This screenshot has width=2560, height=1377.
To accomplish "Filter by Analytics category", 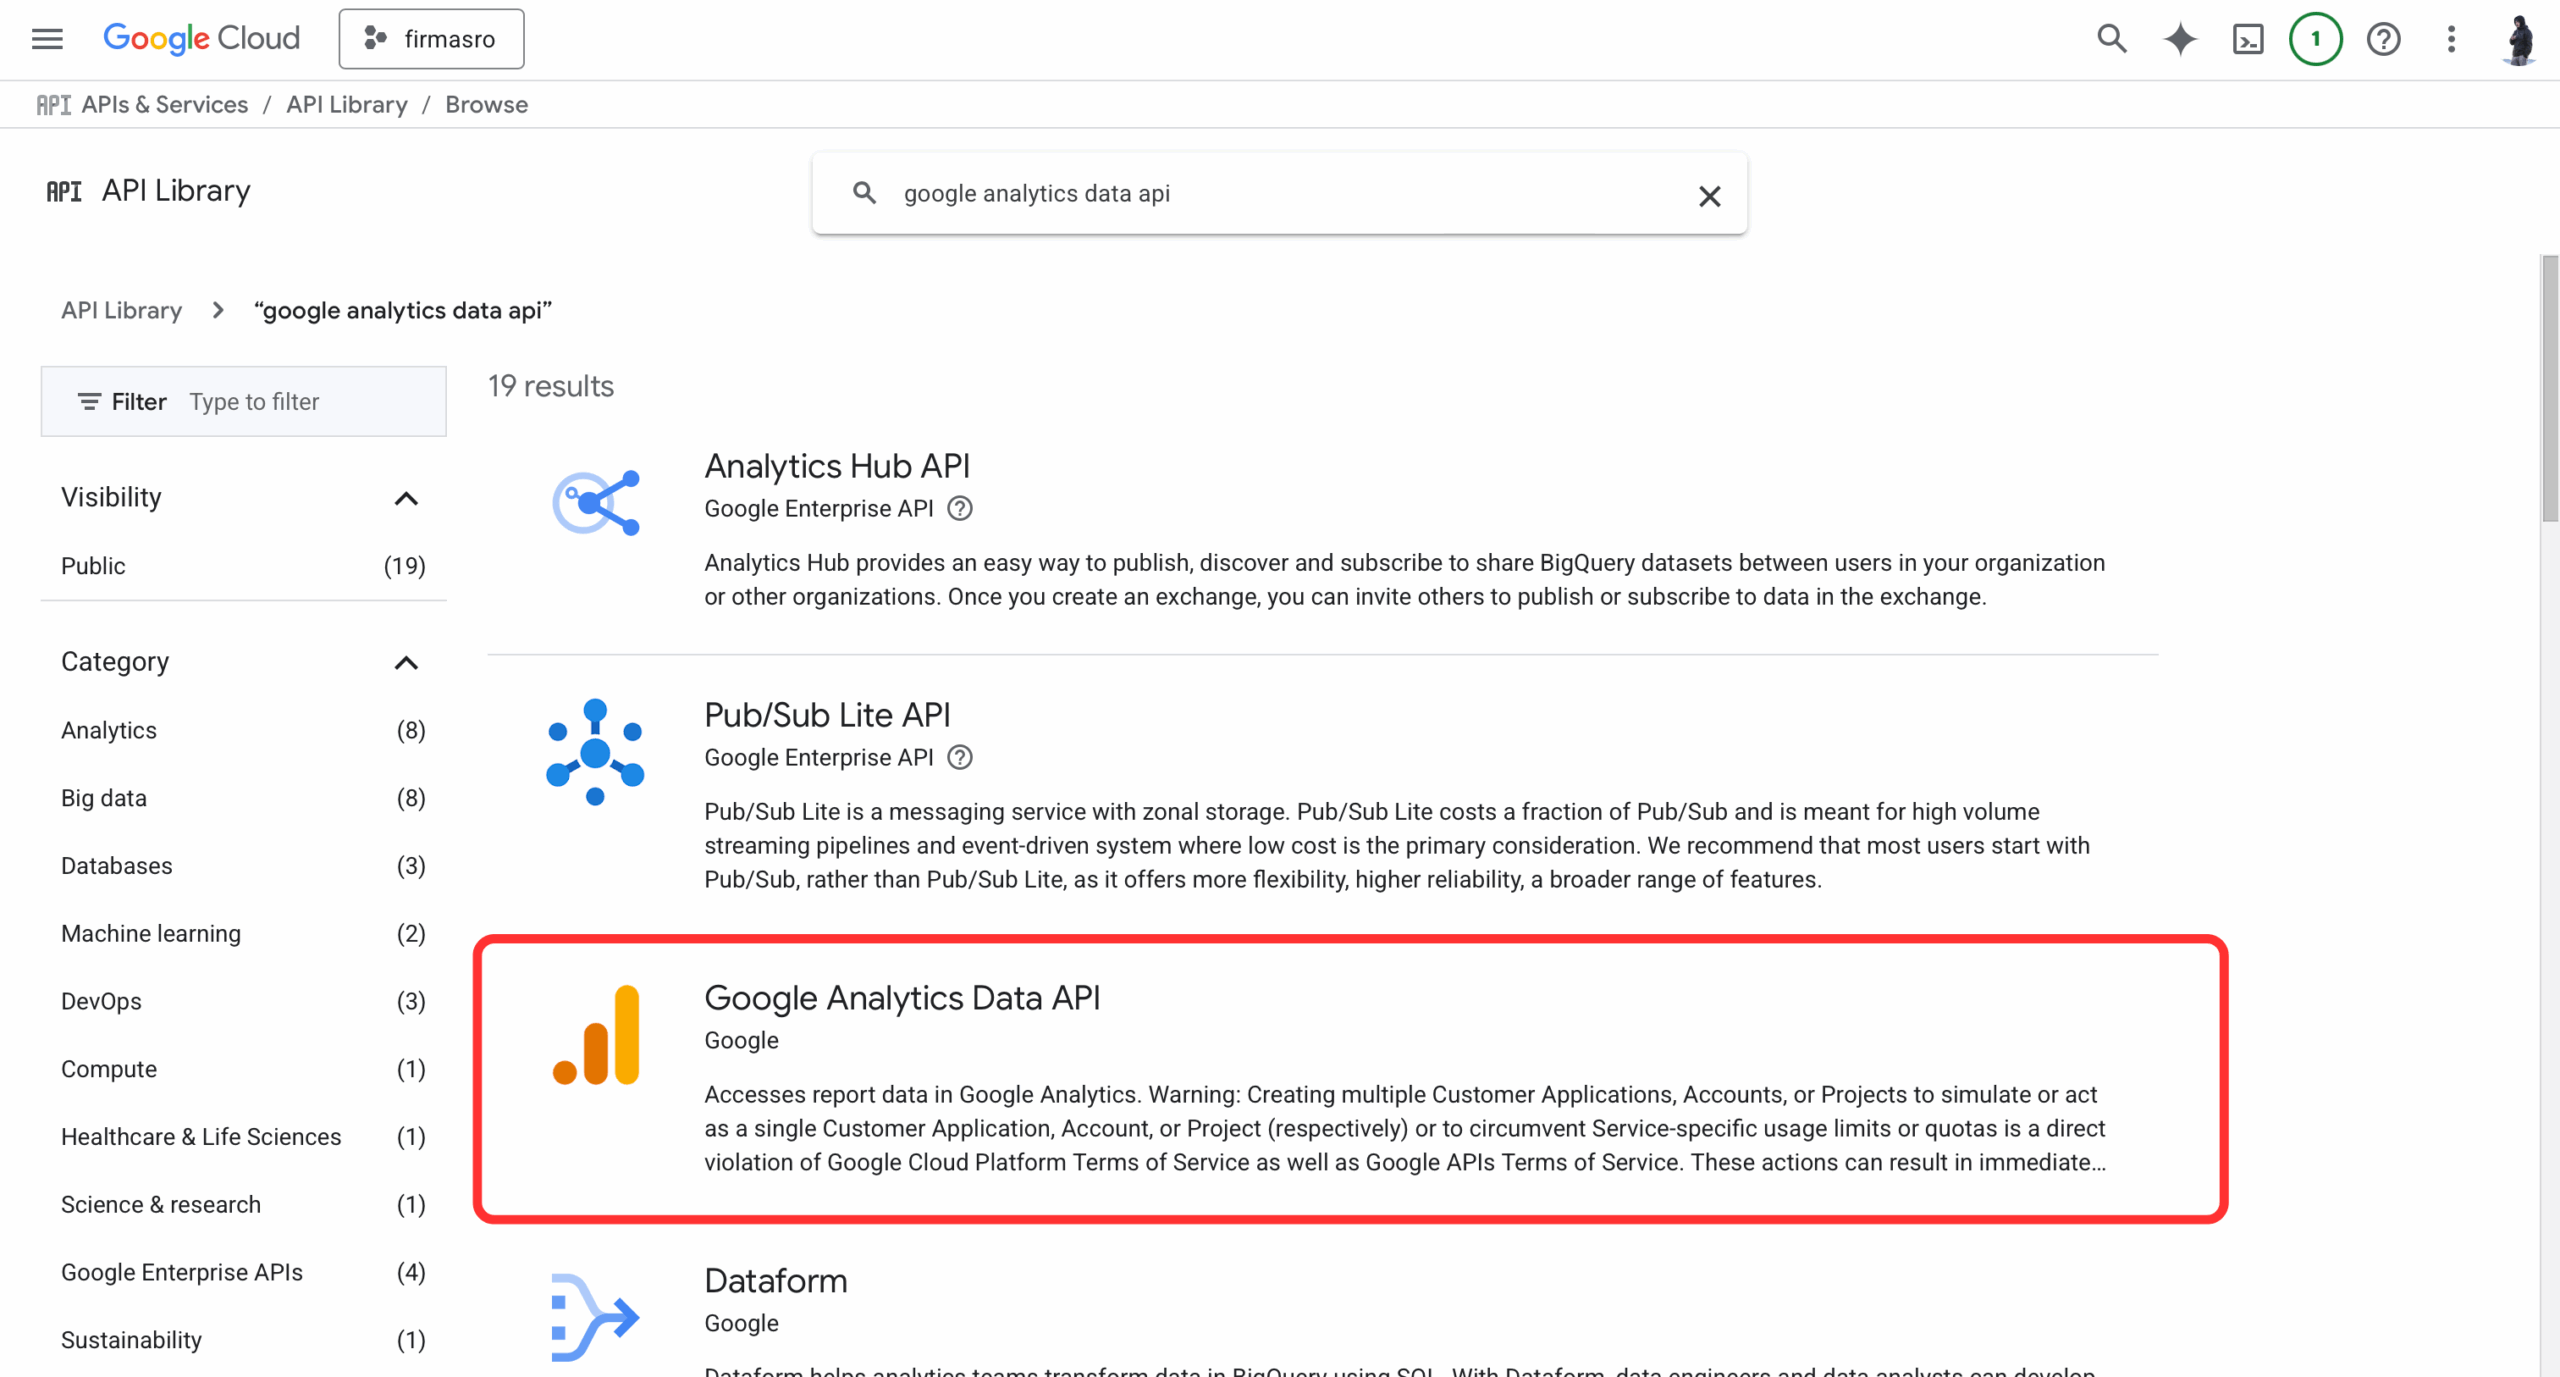I will (x=243, y=731).
